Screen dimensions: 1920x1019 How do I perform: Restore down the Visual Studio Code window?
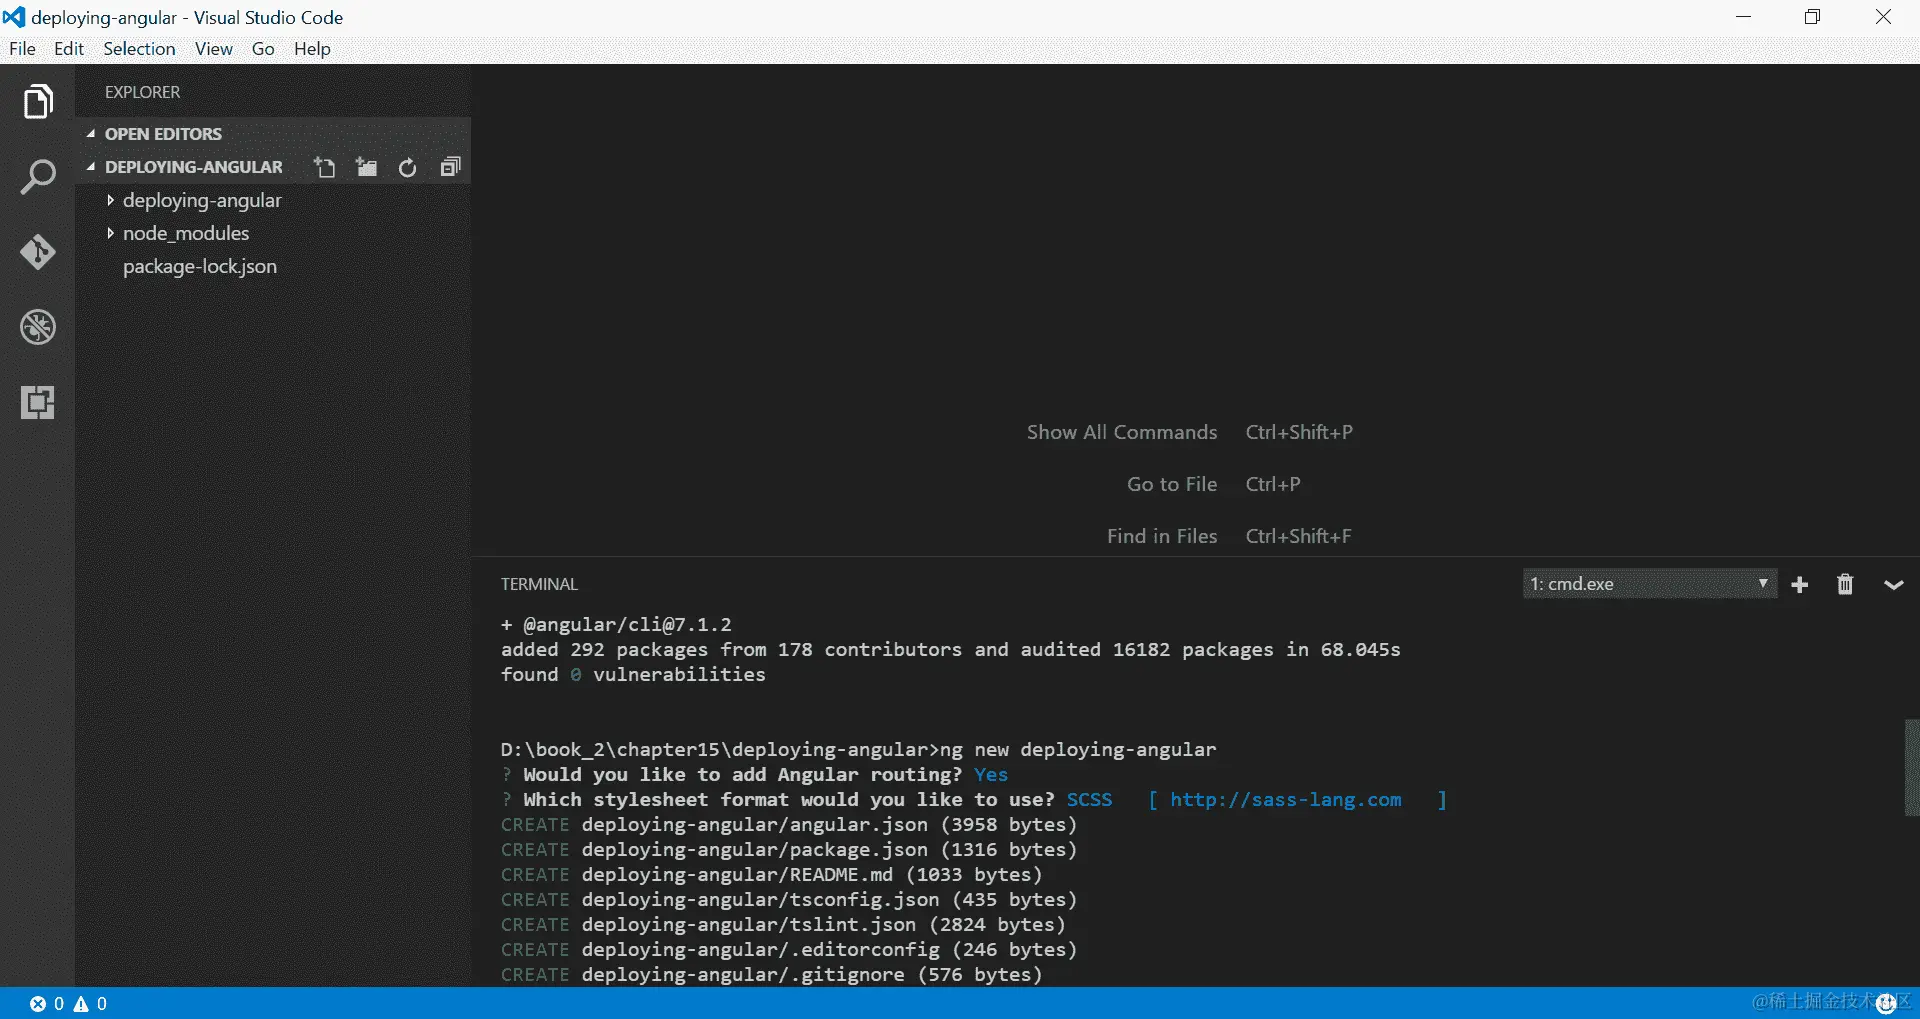coord(1813,17)
